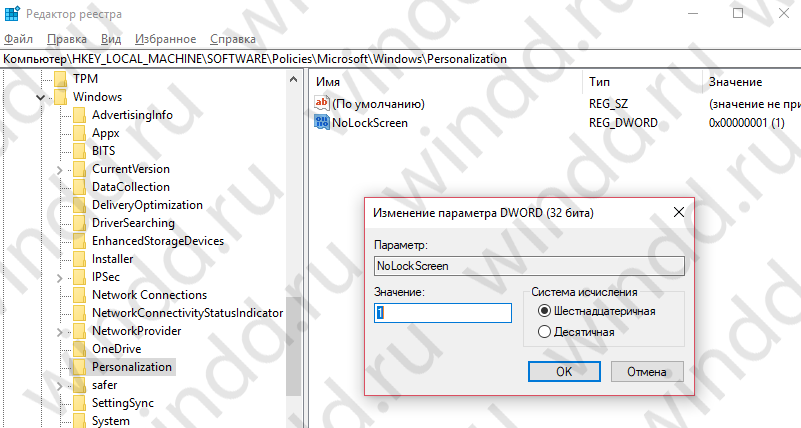This screenshot has width=801, height=428.
Task: Expand the CurrentVersion key
Action: [60, 170]
